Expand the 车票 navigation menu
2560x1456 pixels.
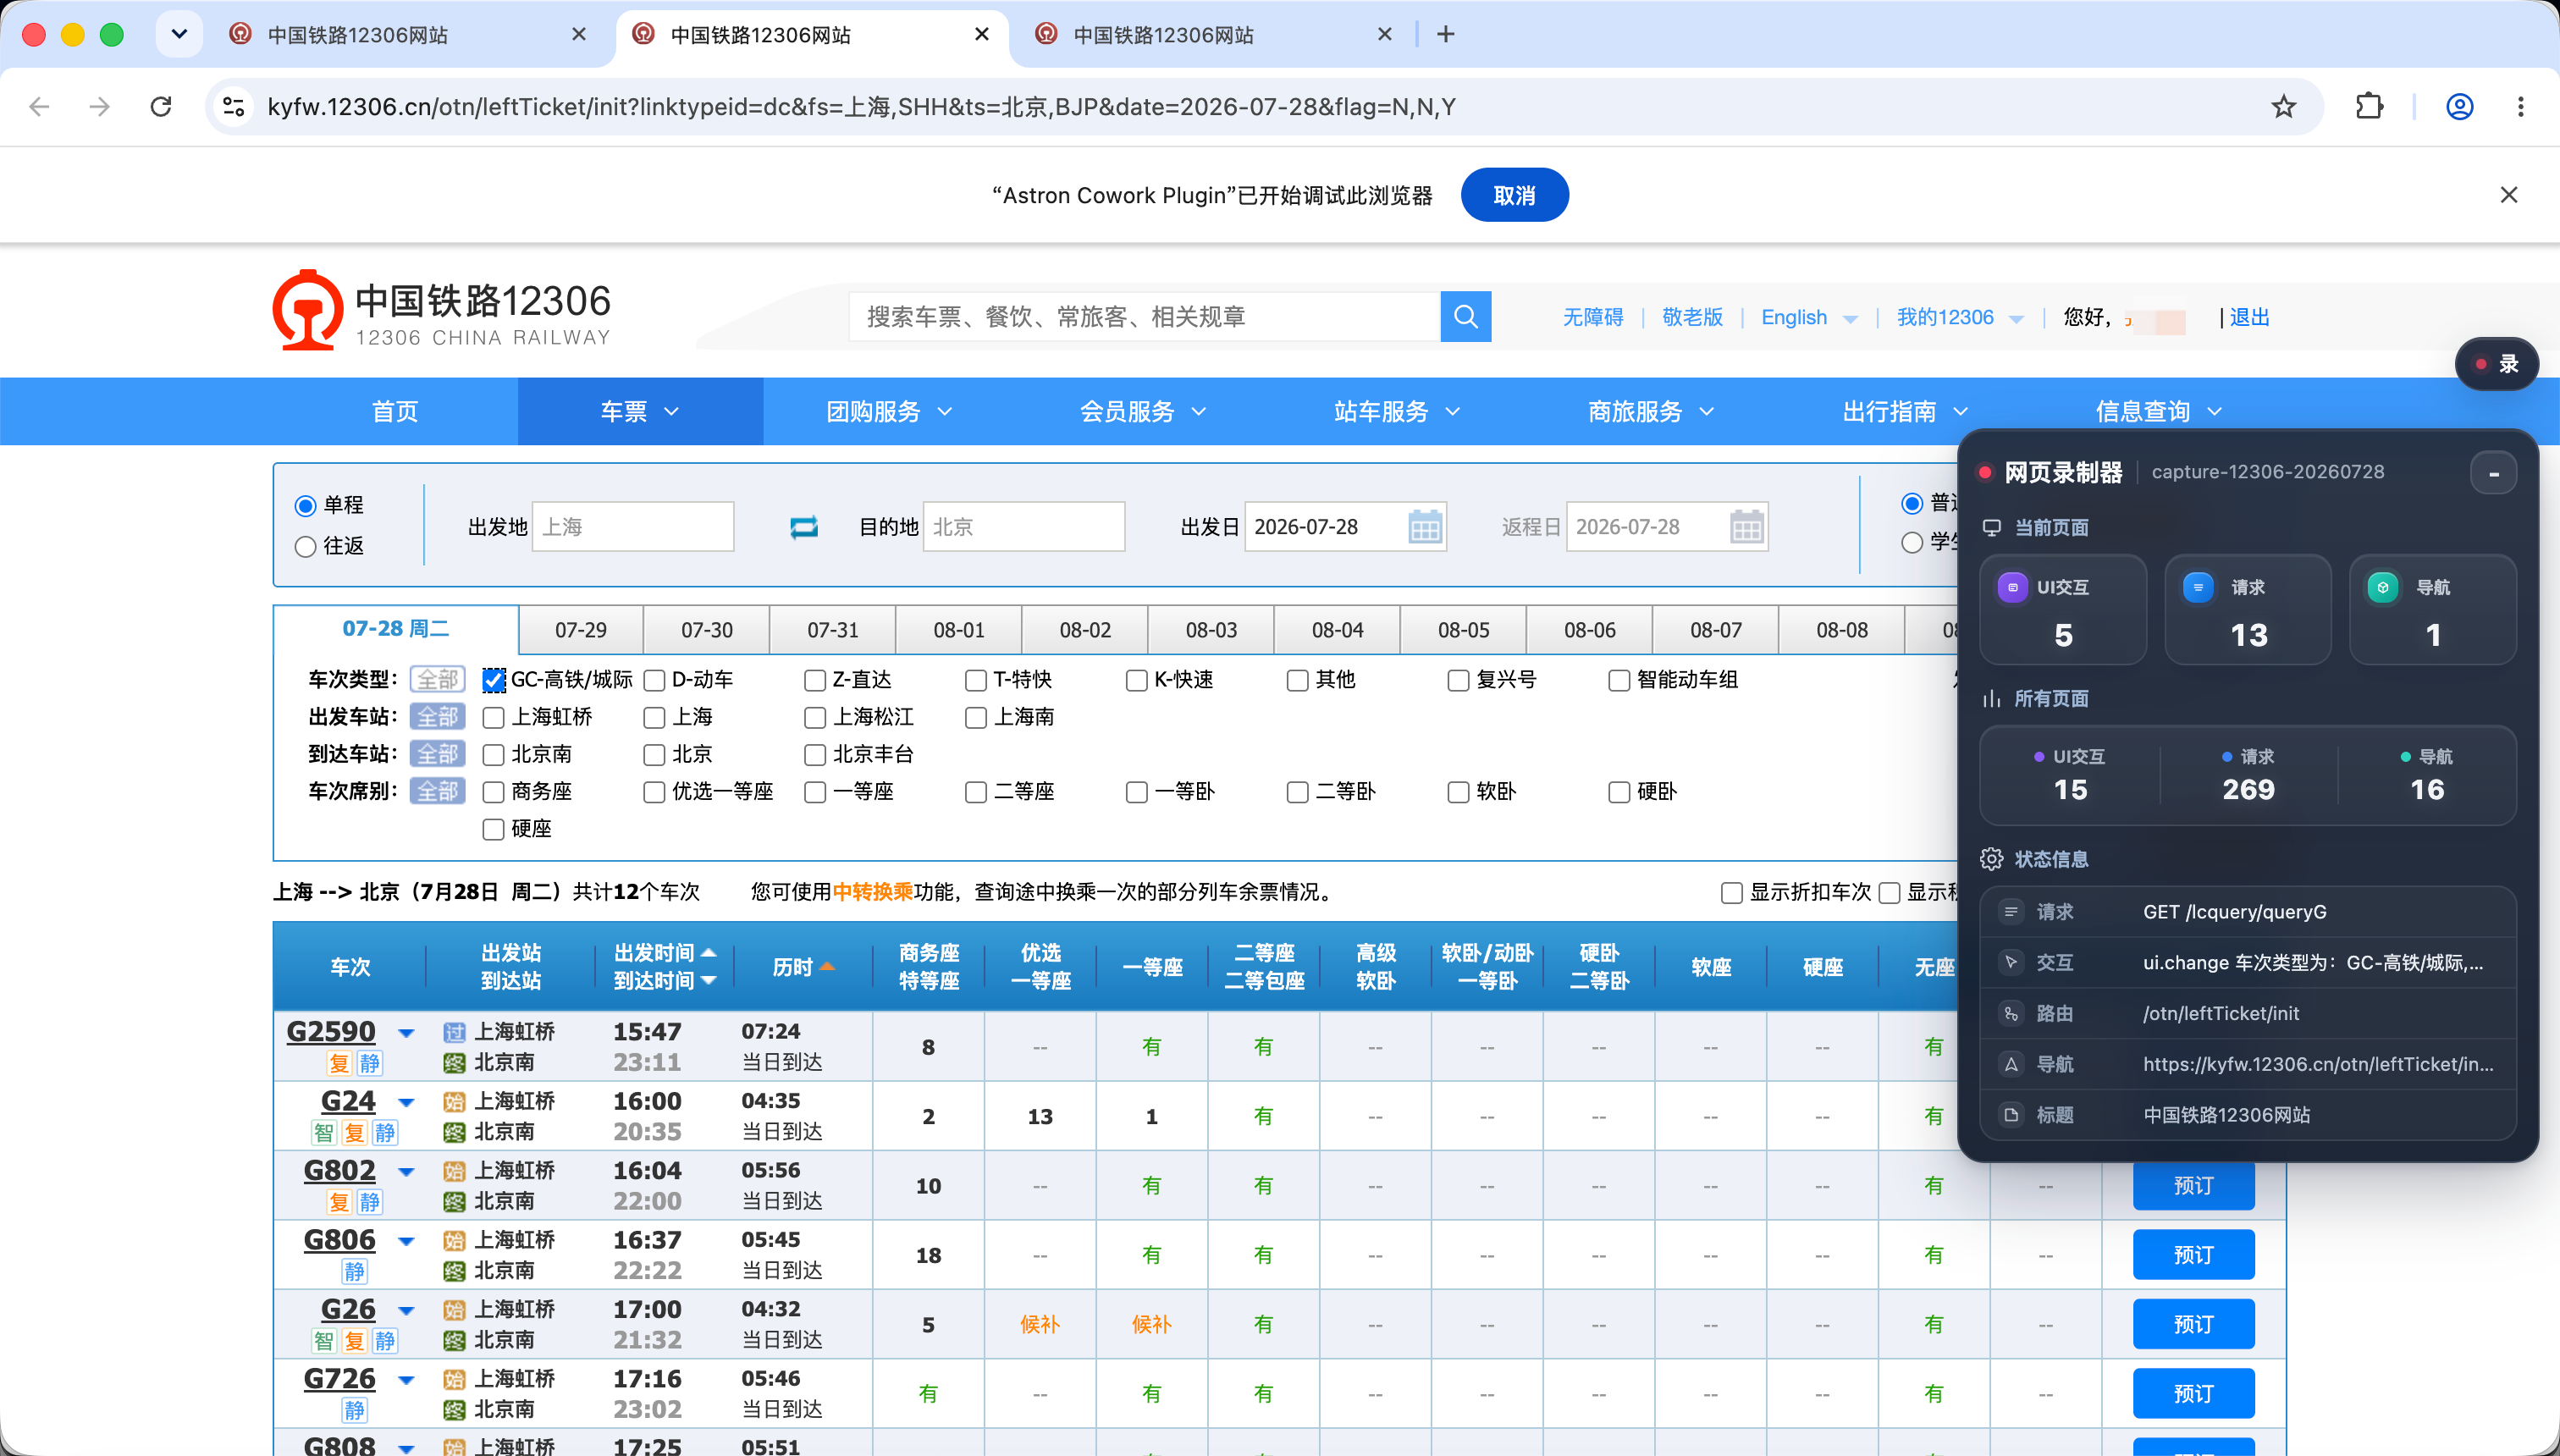click(x=640, y=411)
